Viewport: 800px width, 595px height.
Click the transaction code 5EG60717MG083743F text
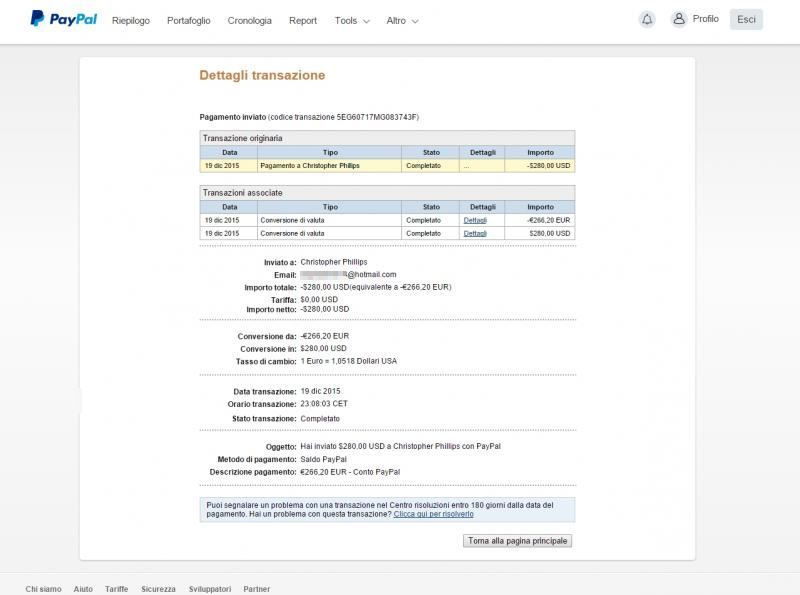[377, 117]
